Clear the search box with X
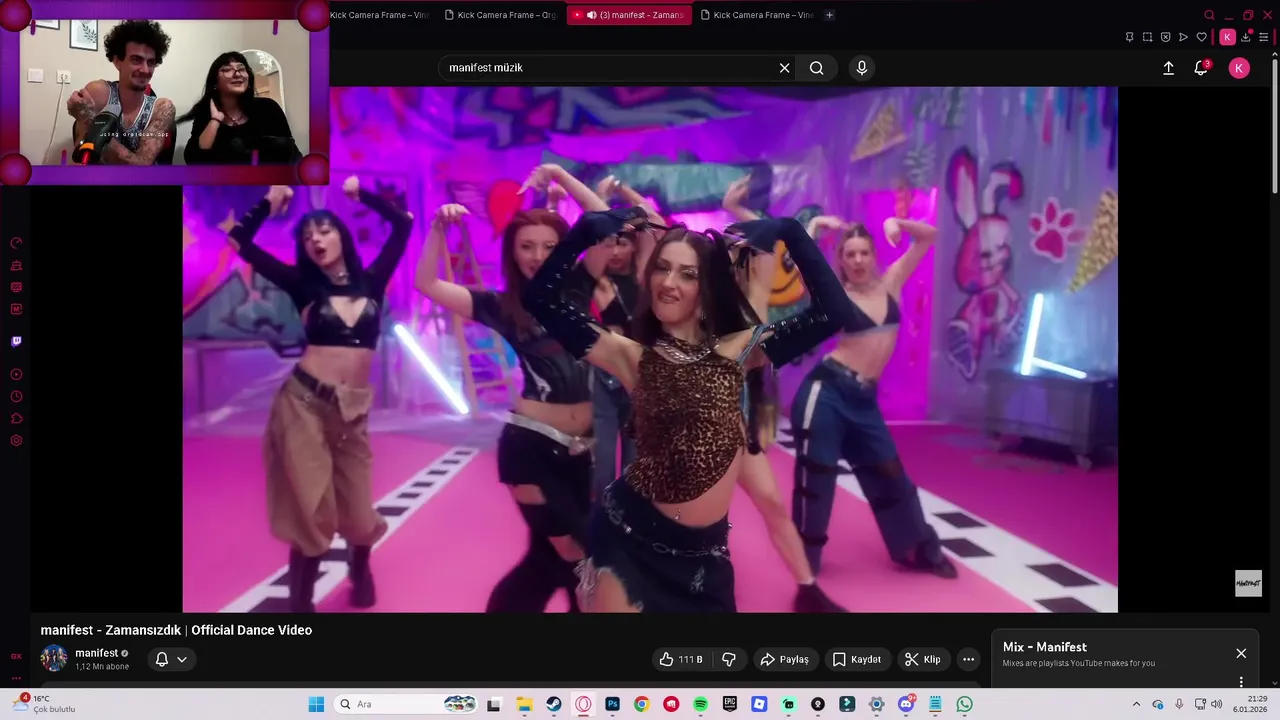The height and width of the screenshot is (720, 1280). point(785,68)
